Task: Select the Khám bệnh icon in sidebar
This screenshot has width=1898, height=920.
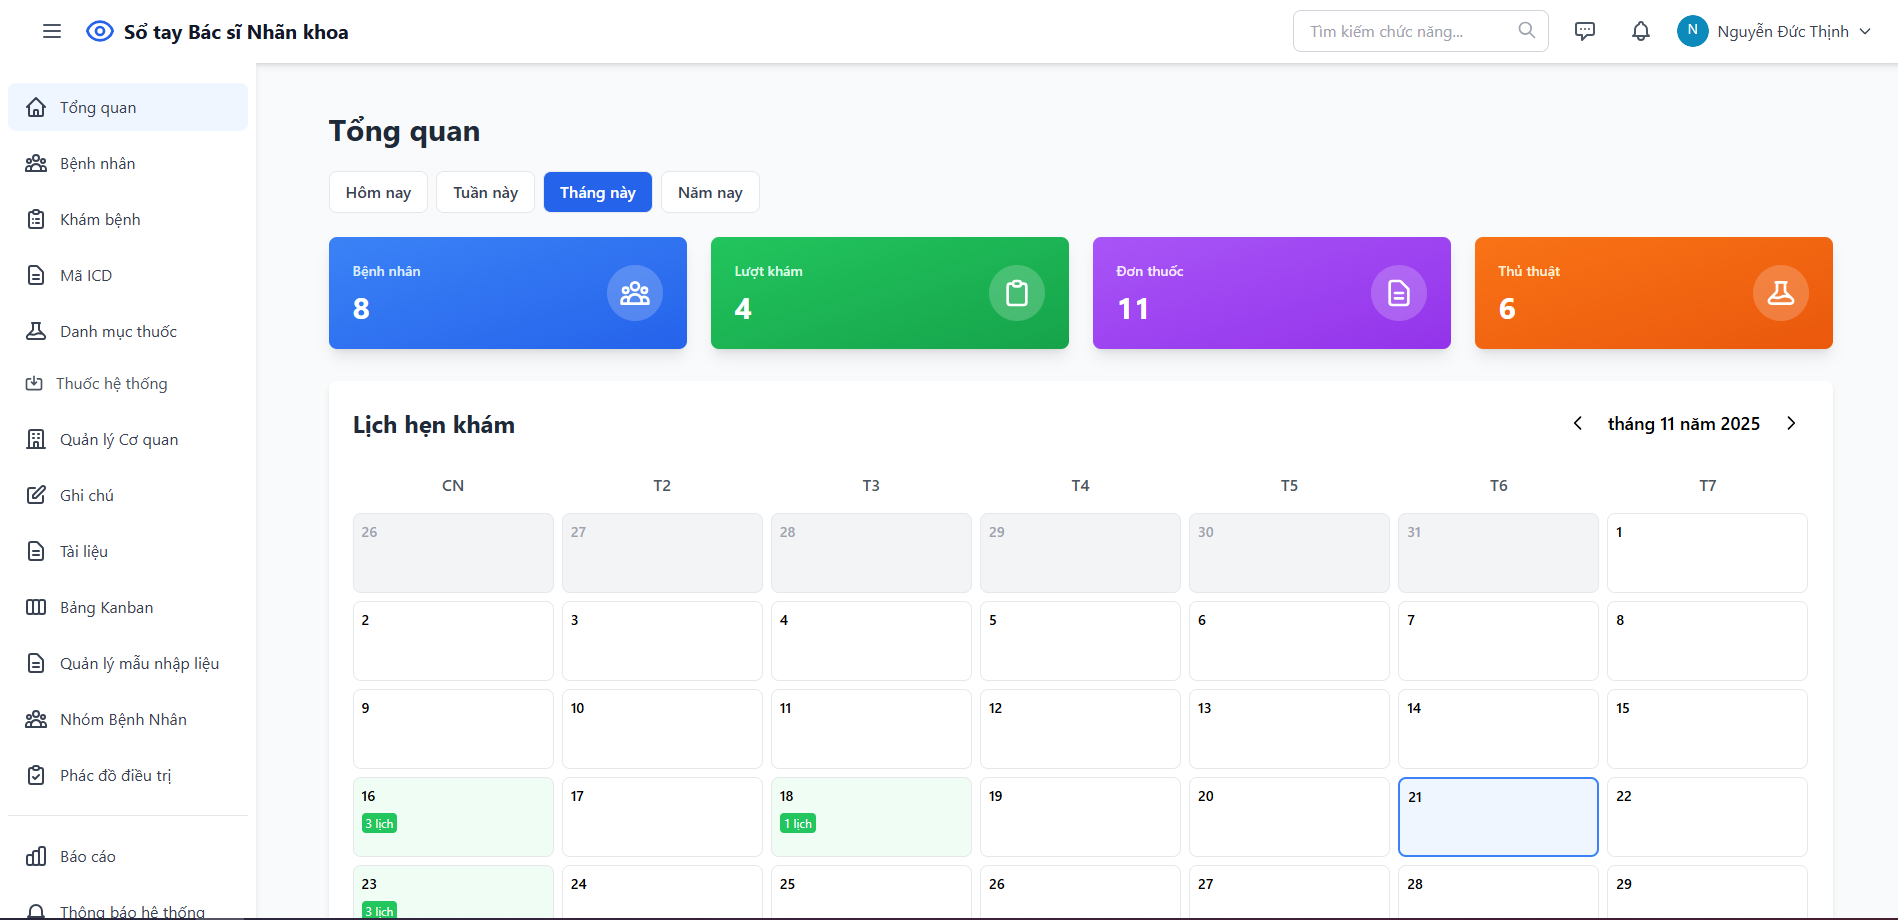Action: tap(36, 218)
